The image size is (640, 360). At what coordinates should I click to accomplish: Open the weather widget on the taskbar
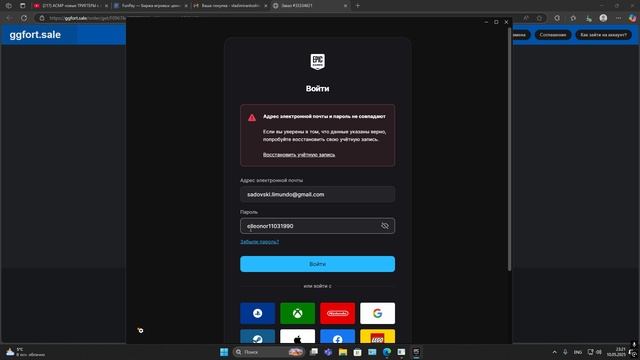coord(25,352)
